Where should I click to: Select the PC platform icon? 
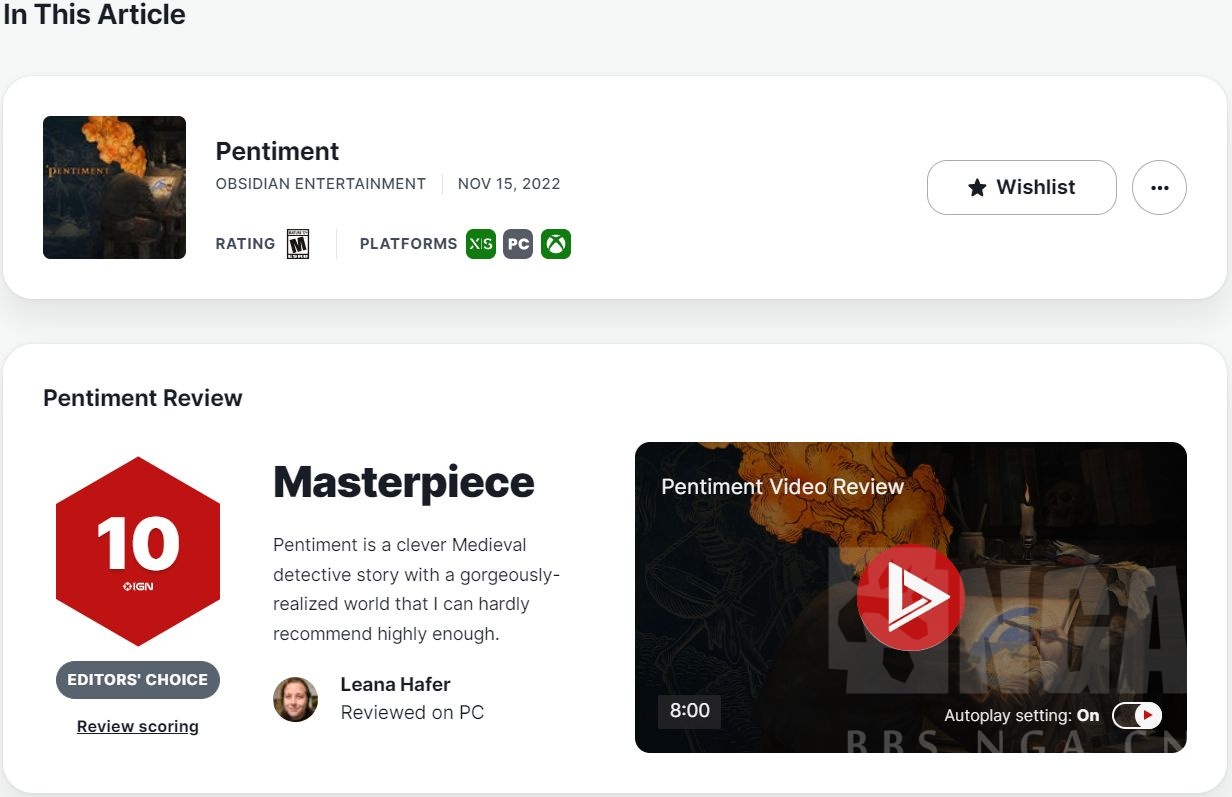pos(518,244)
